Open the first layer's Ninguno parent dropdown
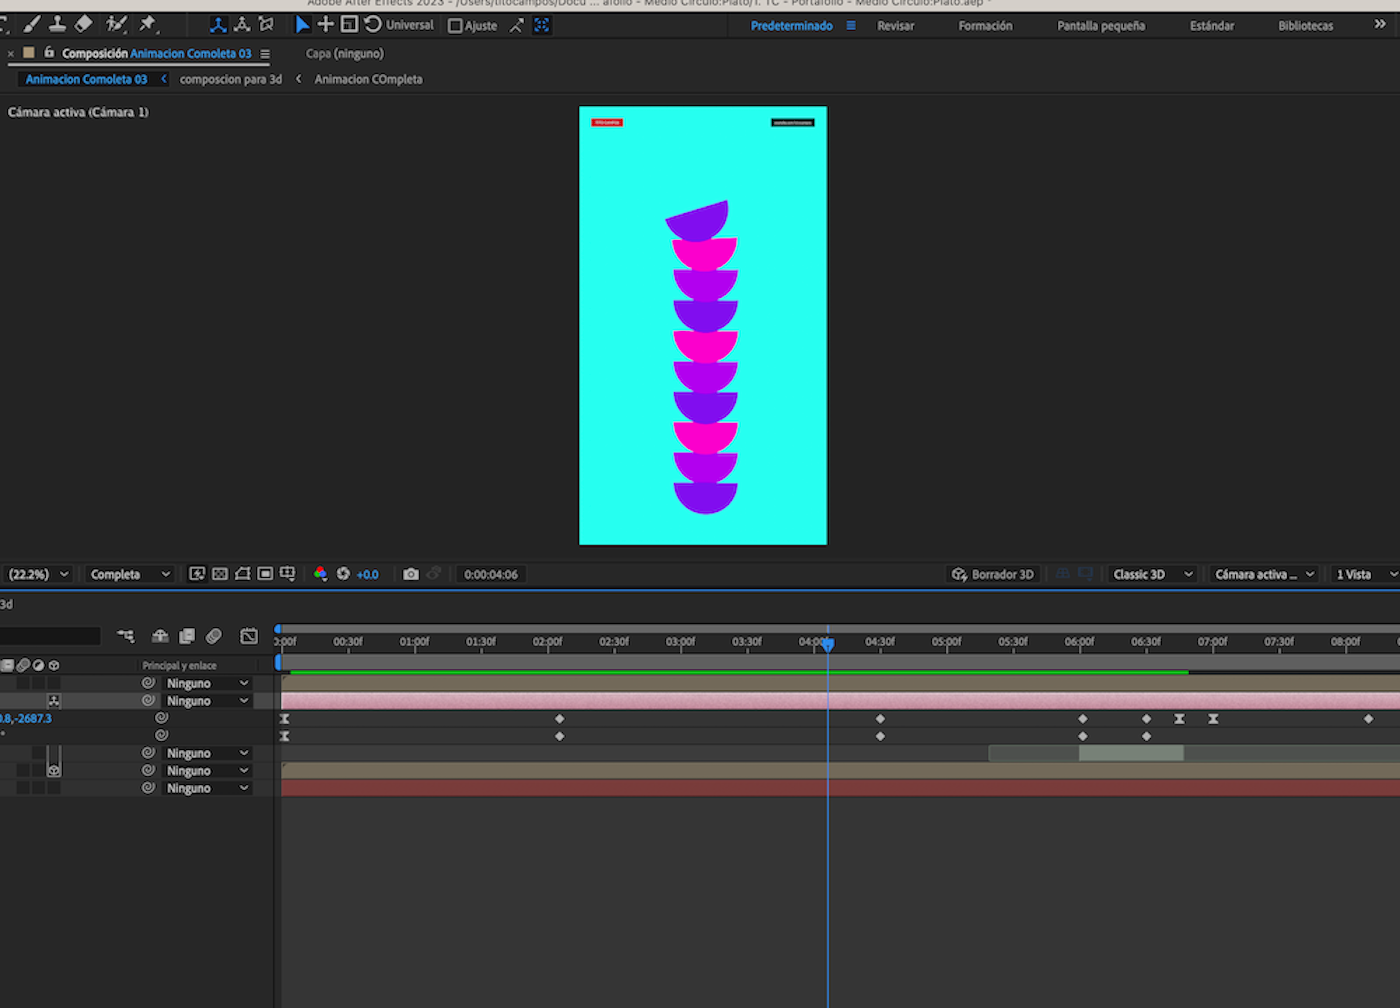The width and height of the screenshot is (1400, 1008). click(x=208, y=684)
